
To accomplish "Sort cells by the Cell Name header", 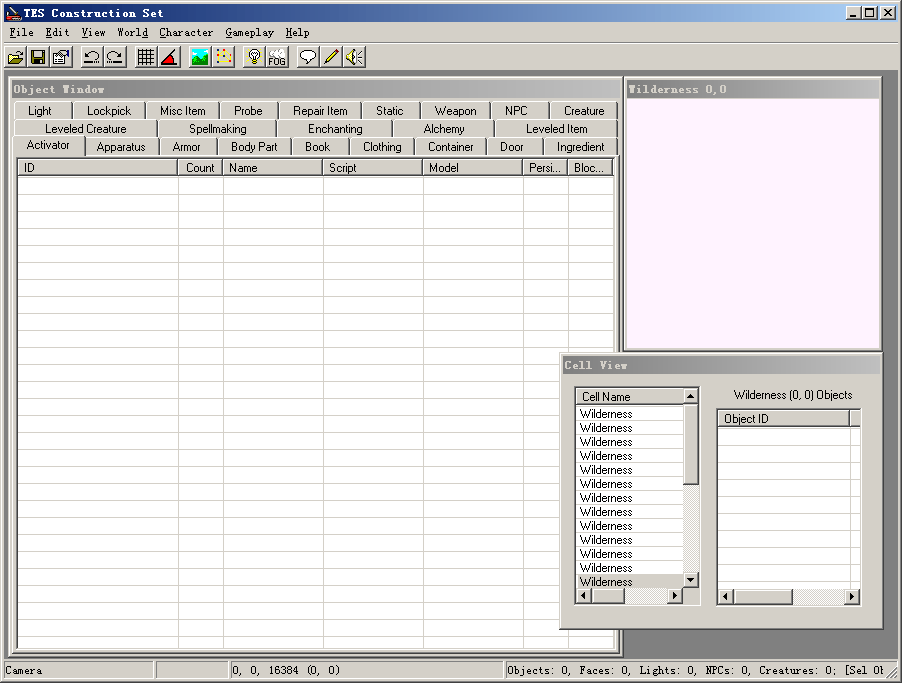I will pyautogui.click(x=629, y=396).
